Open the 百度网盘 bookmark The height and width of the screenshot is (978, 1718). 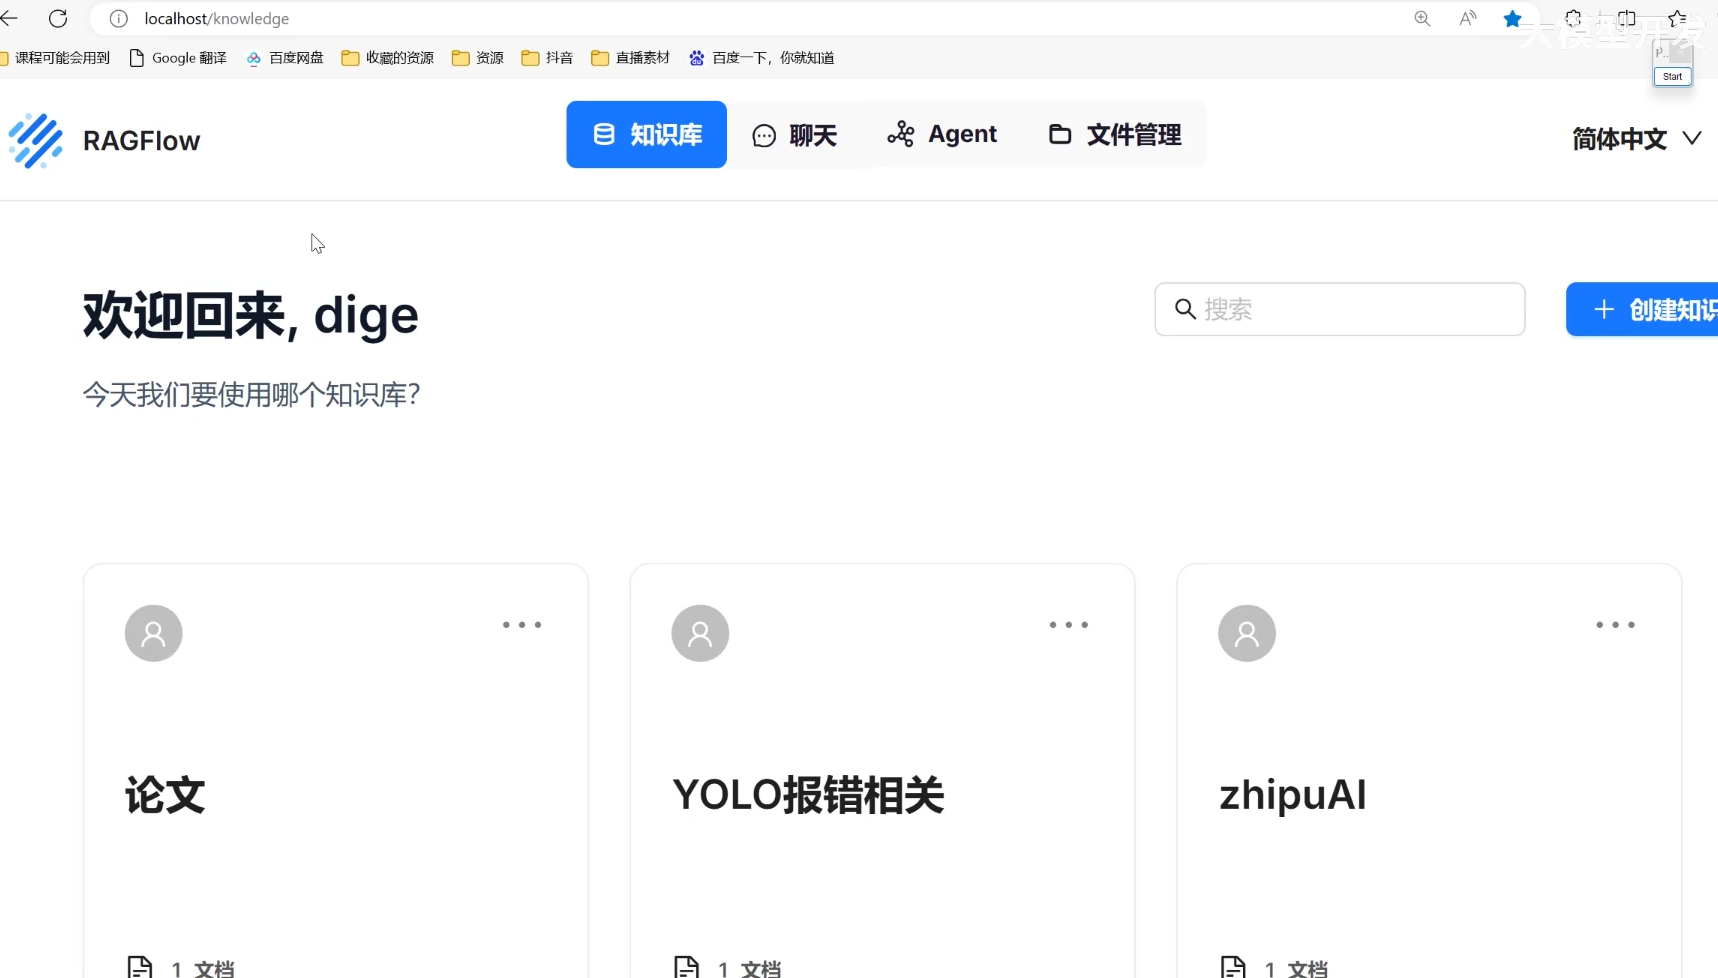(x=285, y=58)
